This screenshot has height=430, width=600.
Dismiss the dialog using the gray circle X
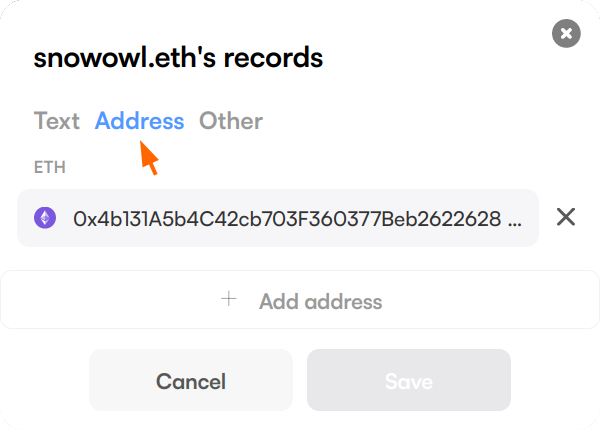point(566,34)
